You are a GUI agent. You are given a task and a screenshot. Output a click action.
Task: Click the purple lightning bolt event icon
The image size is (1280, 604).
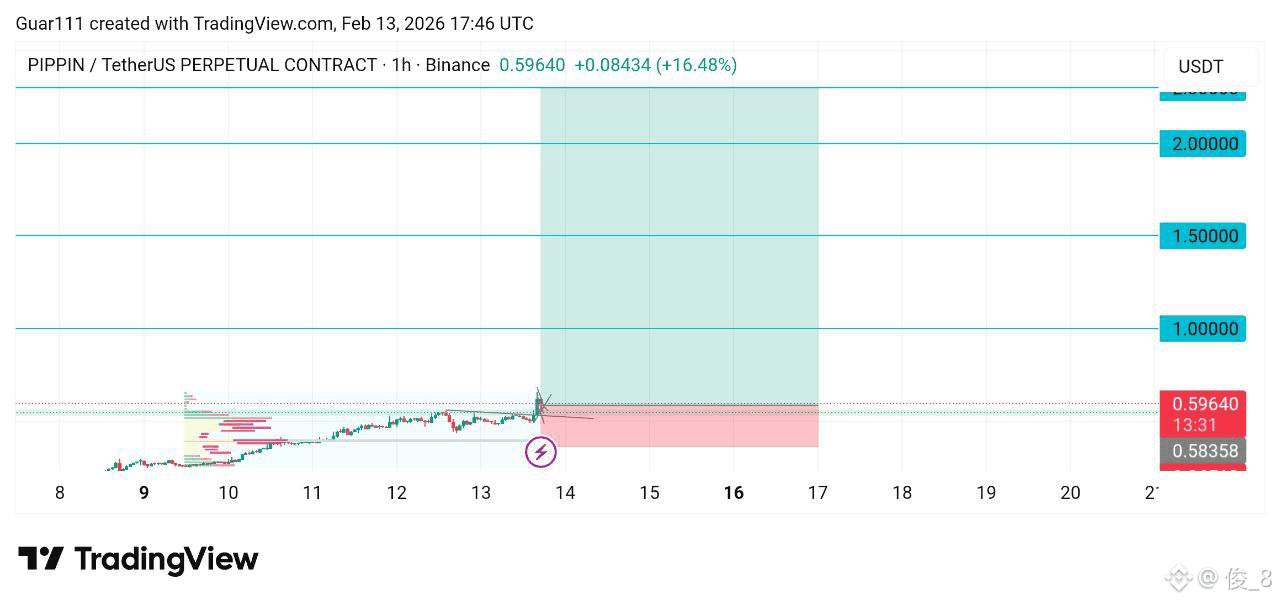click(x=541, y=452)
